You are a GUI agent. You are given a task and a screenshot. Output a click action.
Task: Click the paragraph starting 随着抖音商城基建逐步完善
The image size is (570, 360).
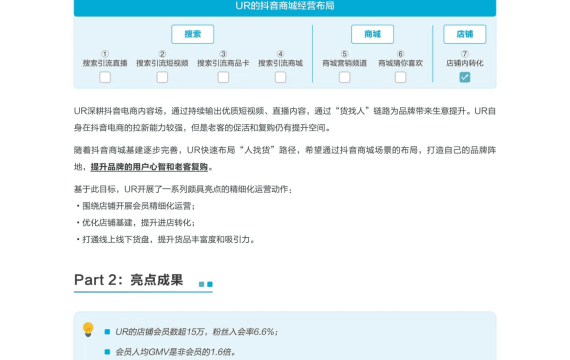(x=285, y=159)
